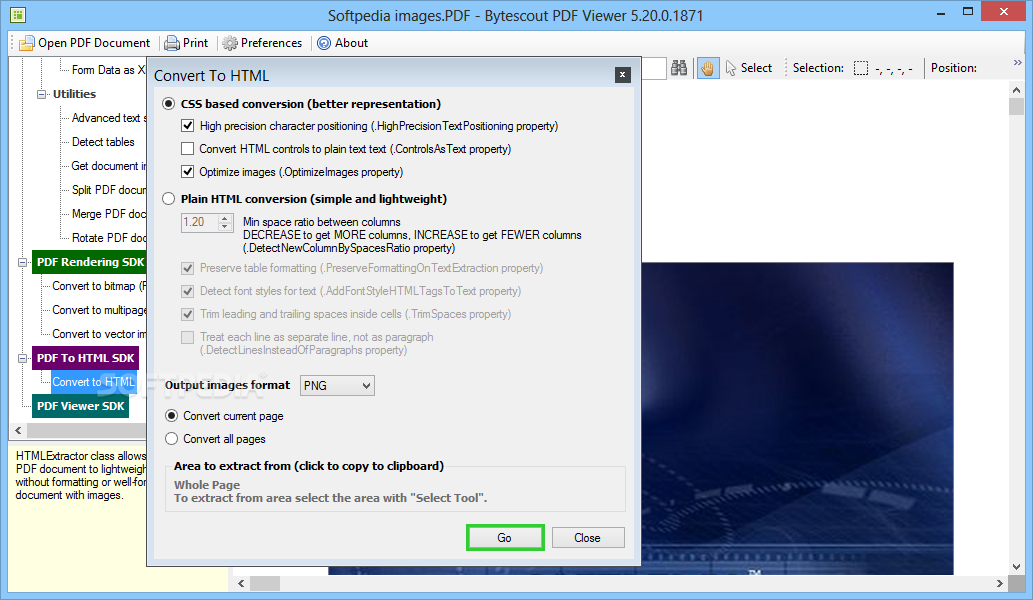The image size is (1033, 600).
Task: Click document horizontal scrollbar right arrow
Action: click(x=1000, y=584)
